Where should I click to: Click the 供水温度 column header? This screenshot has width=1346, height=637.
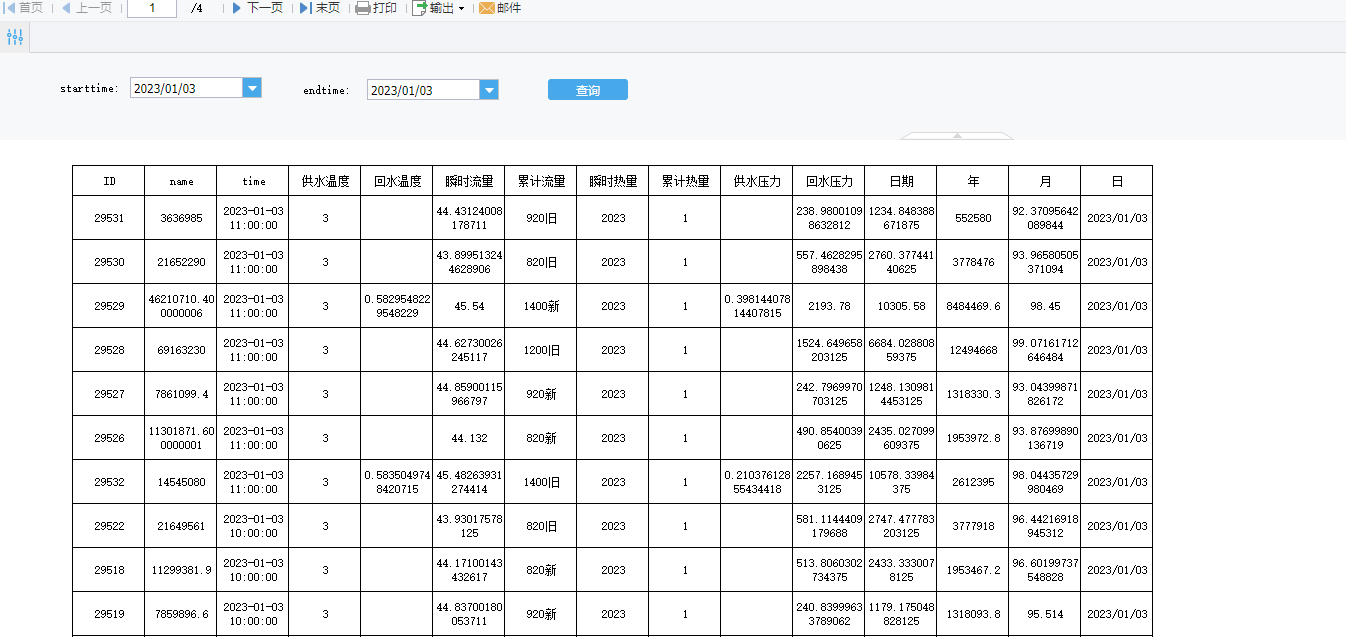click(x=325, y=181)
